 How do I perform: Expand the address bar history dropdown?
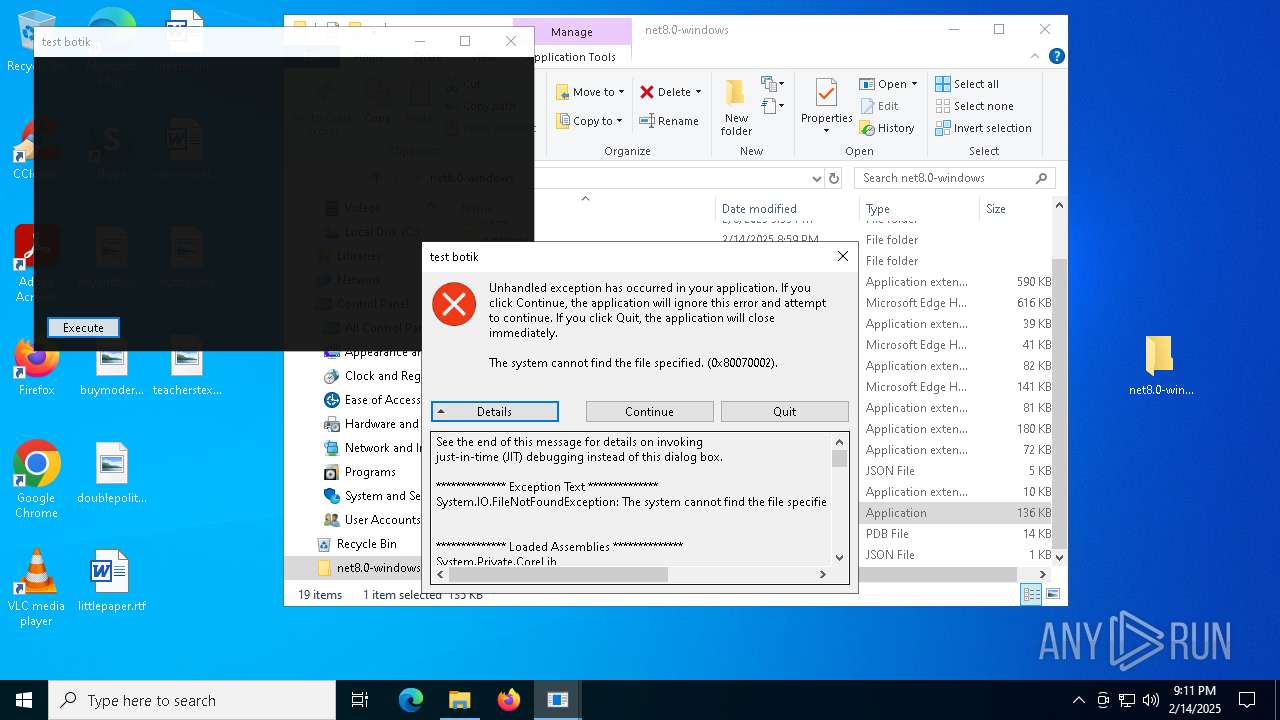pyautogui.click(x=817, y=178)
